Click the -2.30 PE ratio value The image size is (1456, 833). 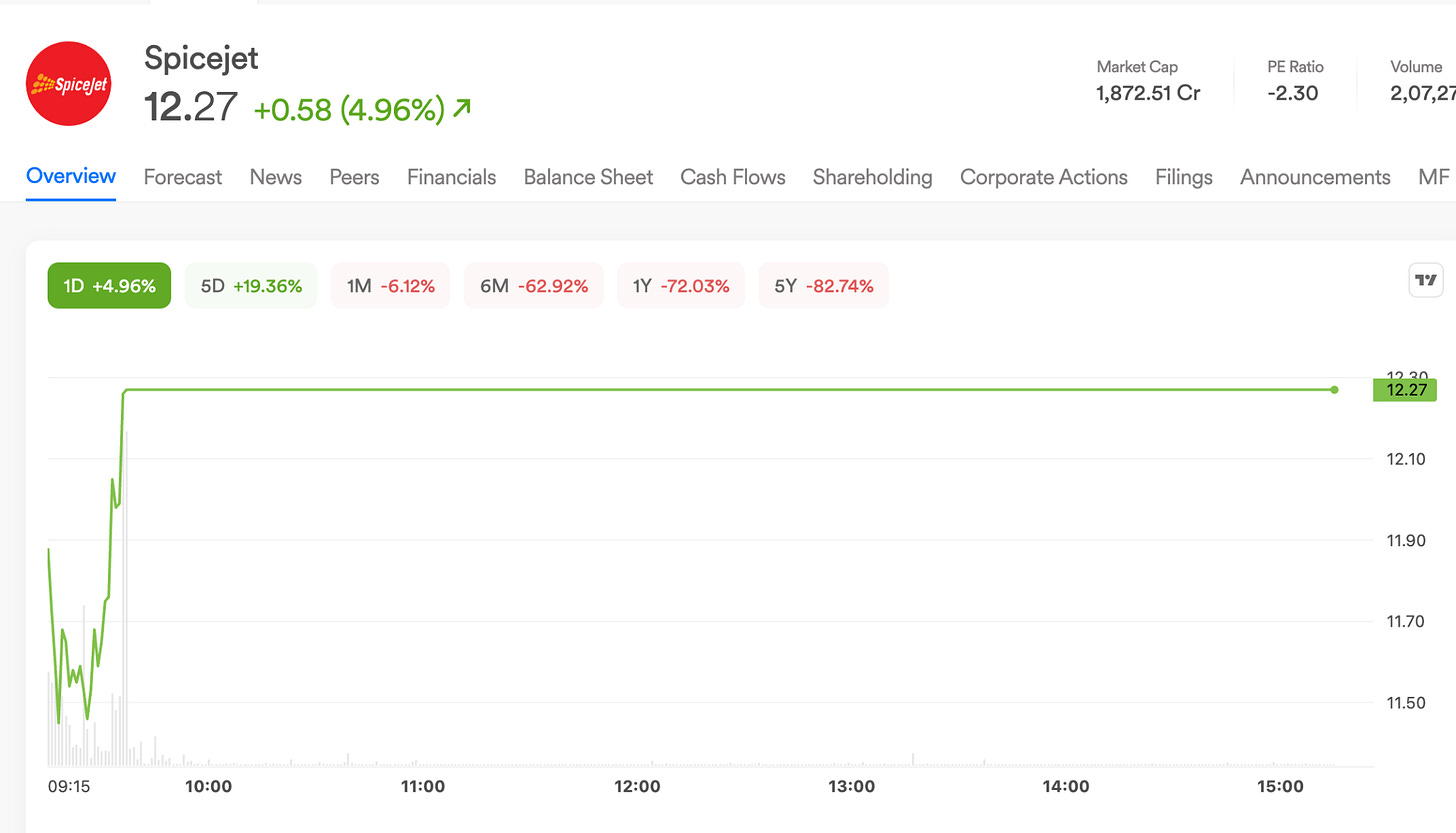1292,94
